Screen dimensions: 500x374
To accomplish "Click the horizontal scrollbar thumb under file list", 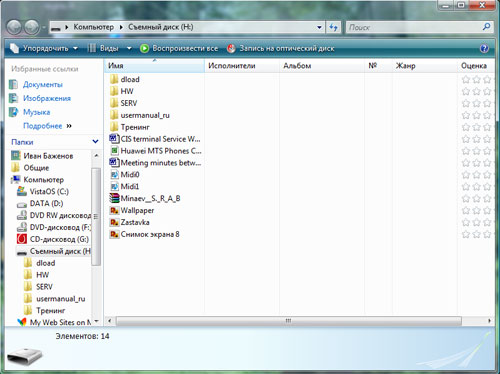I will tap(289, 321).
